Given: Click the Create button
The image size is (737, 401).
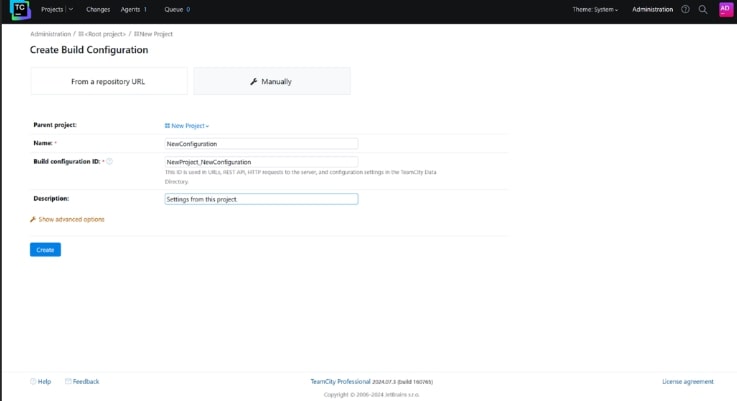Looking at the screenshot, I should point(45,250).
